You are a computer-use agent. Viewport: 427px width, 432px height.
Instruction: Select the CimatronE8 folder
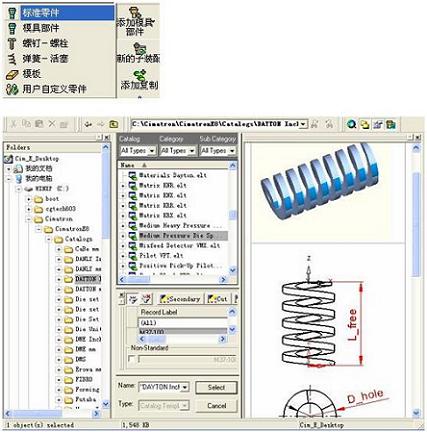[x=72, y=229]
